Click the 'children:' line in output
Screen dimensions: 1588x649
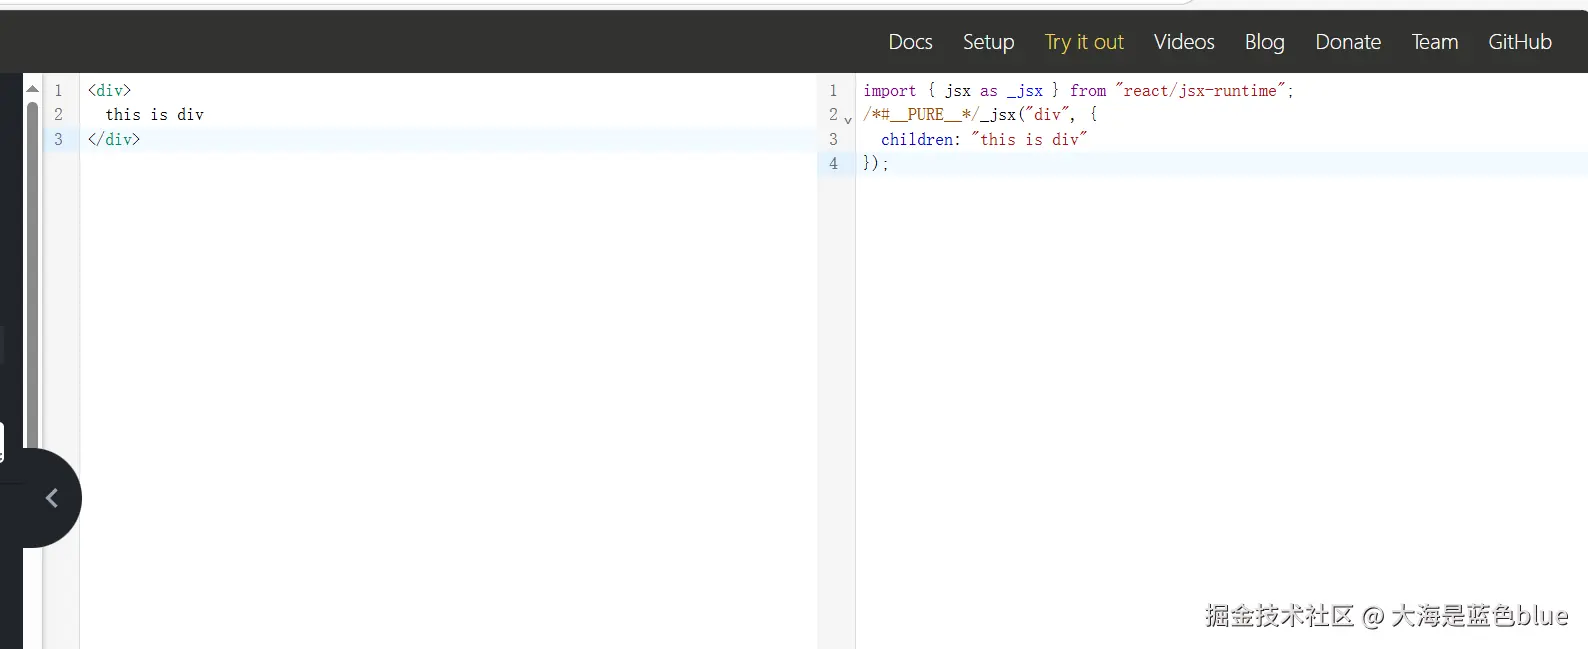983,140
